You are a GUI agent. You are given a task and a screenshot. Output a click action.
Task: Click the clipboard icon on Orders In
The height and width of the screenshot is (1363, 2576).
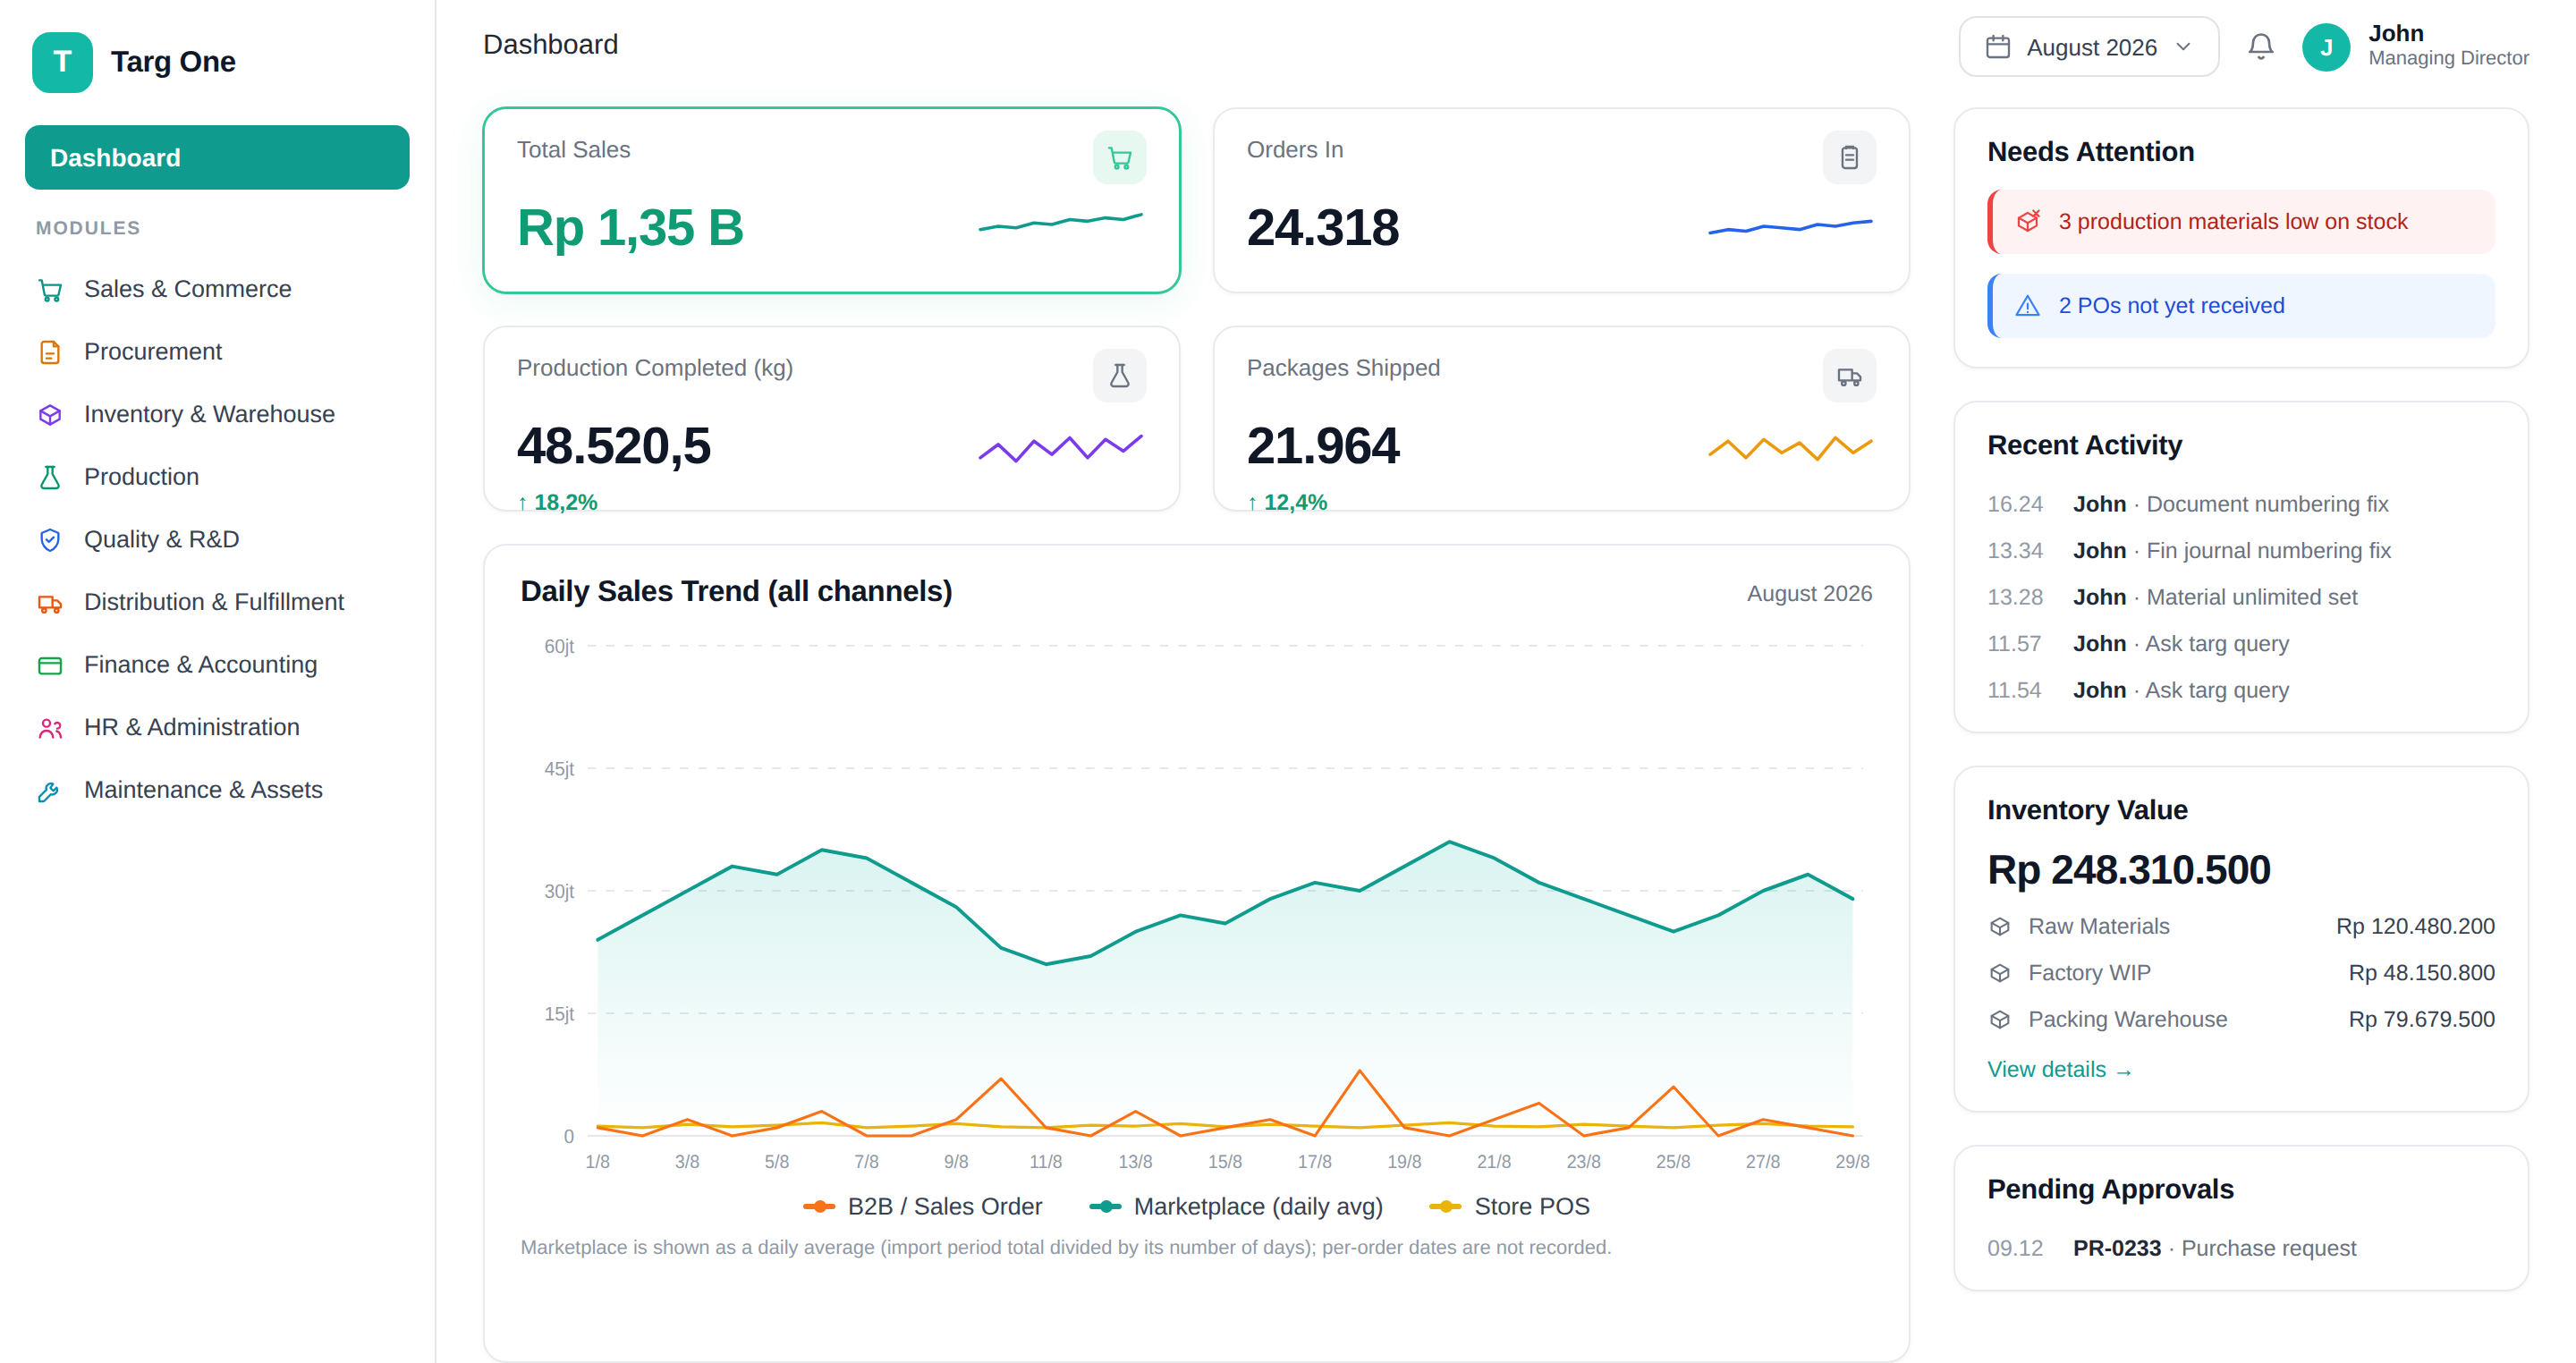(1849, 158)
